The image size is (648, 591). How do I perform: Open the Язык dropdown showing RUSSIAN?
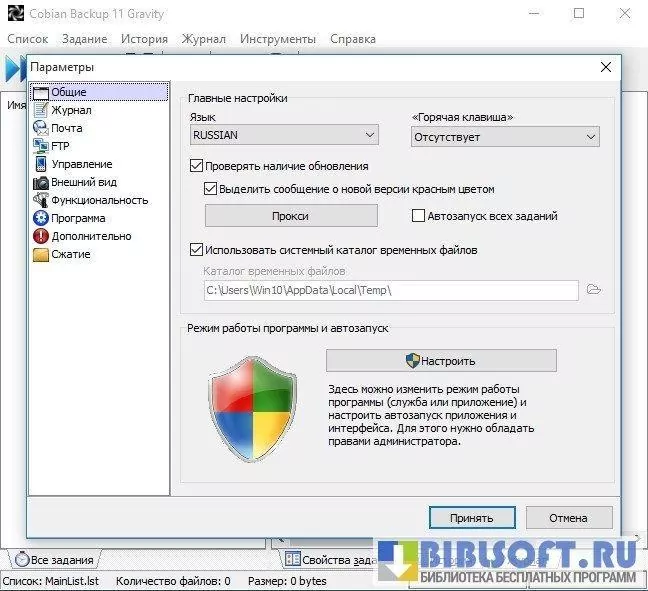point(284,135)
